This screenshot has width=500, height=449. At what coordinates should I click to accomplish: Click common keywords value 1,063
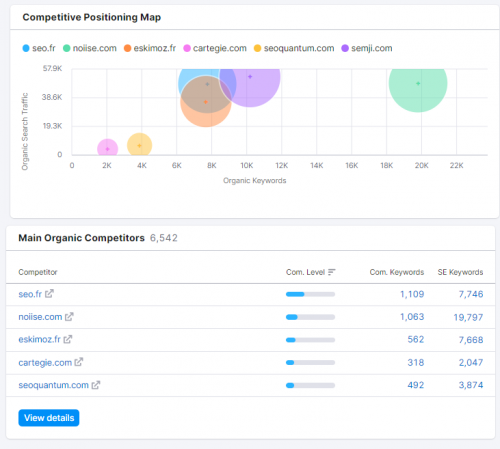tap(412, 317)
